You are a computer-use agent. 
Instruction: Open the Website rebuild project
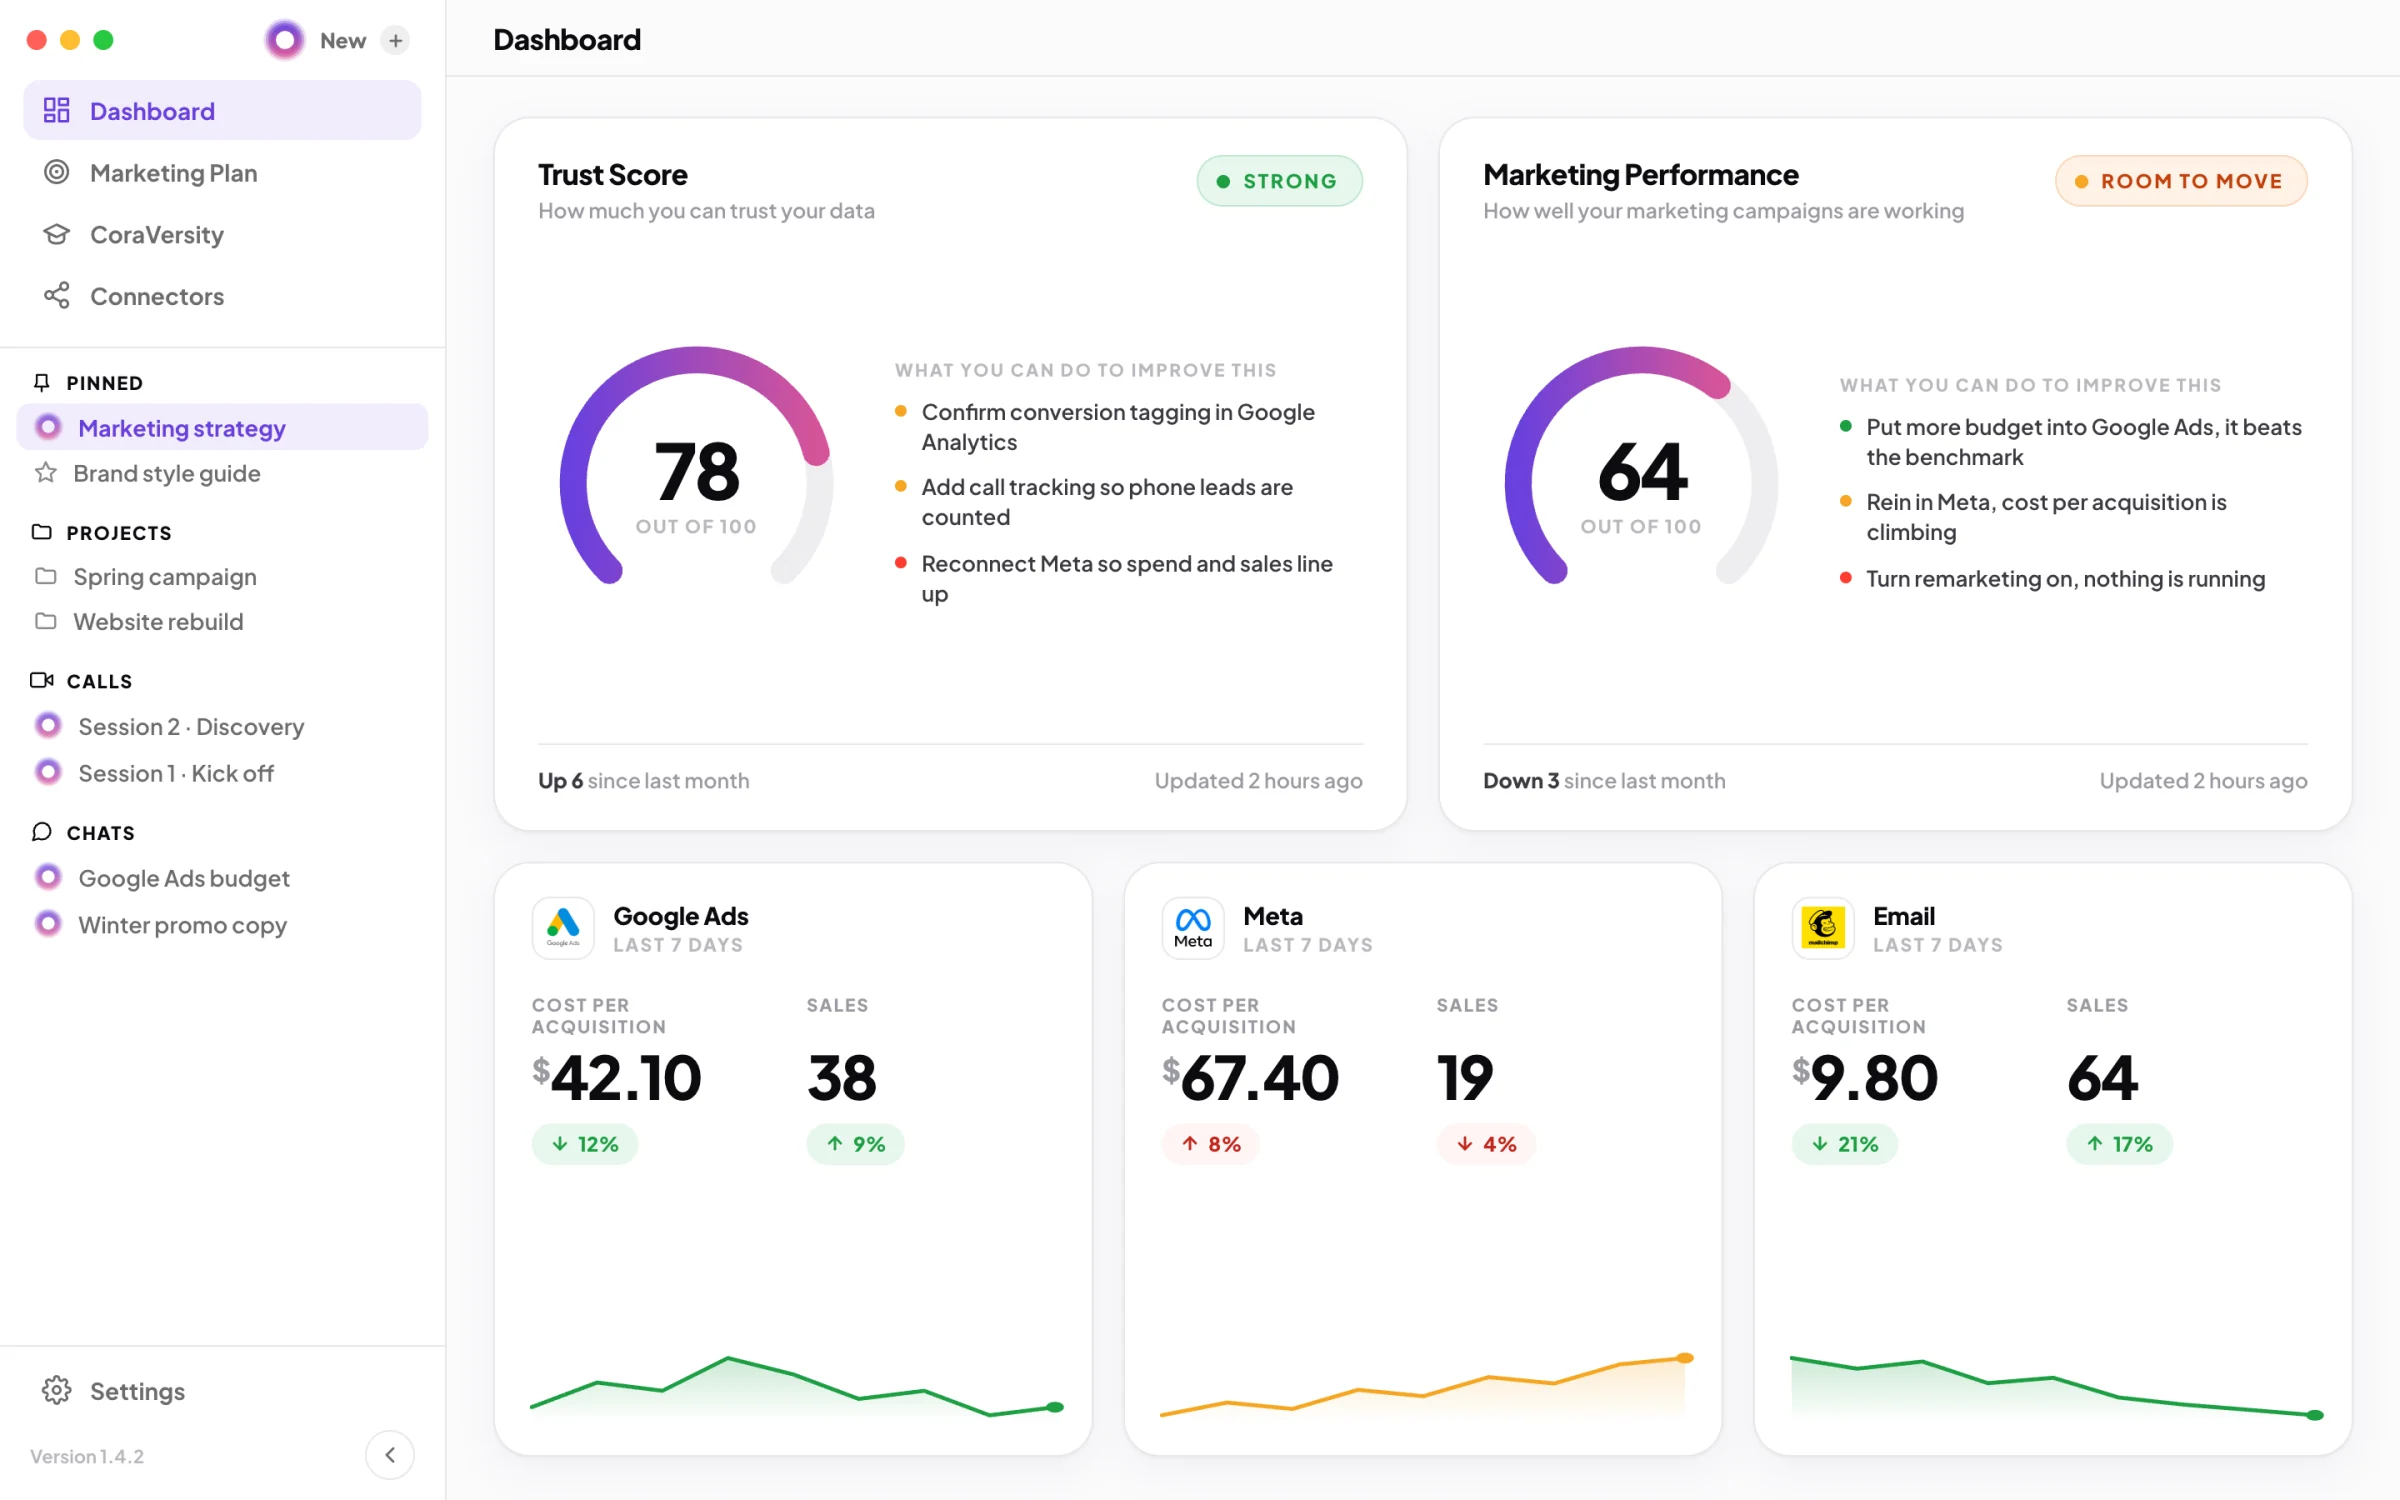coord(222,622)
